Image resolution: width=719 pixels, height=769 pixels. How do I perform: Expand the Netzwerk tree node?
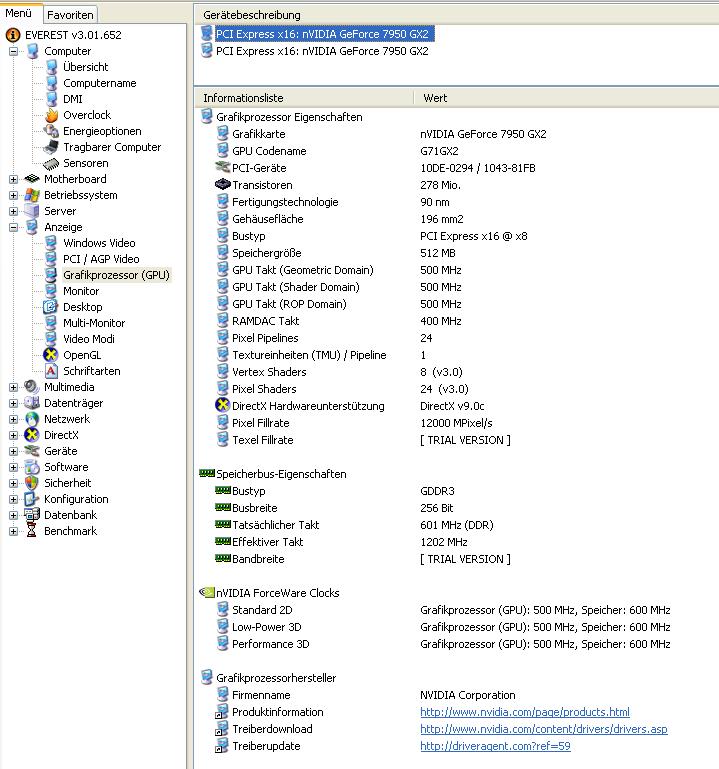[13, 419]
